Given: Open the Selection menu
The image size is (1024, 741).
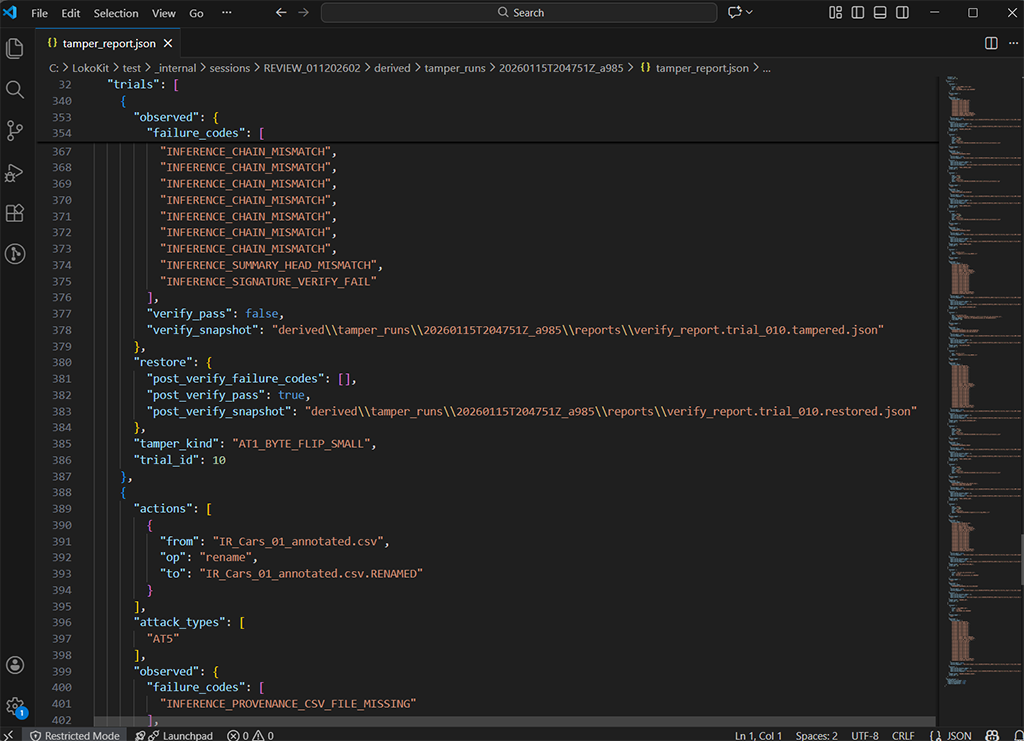Looking at the screenshot, I should [x=116, y=13].
